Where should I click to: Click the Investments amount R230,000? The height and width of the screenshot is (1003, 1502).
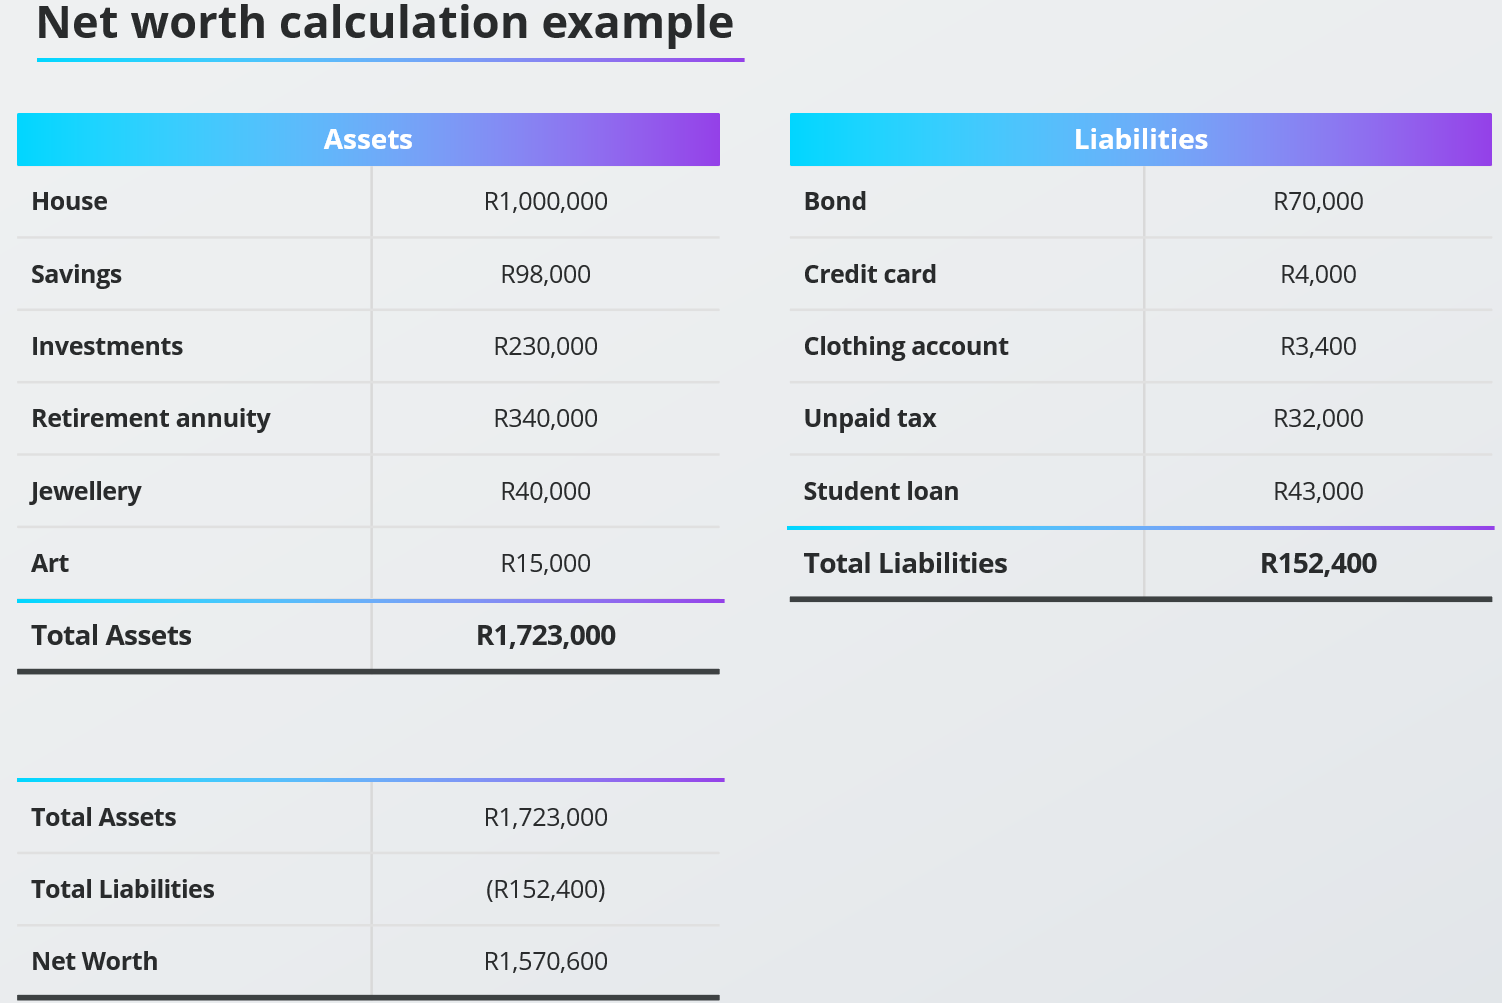tap(546, 346)
